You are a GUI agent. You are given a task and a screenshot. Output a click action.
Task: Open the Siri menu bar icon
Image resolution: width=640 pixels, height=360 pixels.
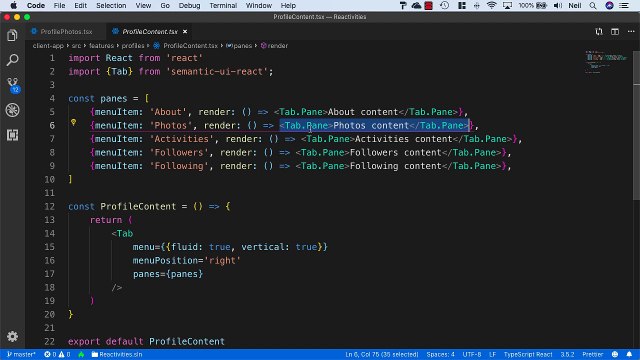pos(609,5)
